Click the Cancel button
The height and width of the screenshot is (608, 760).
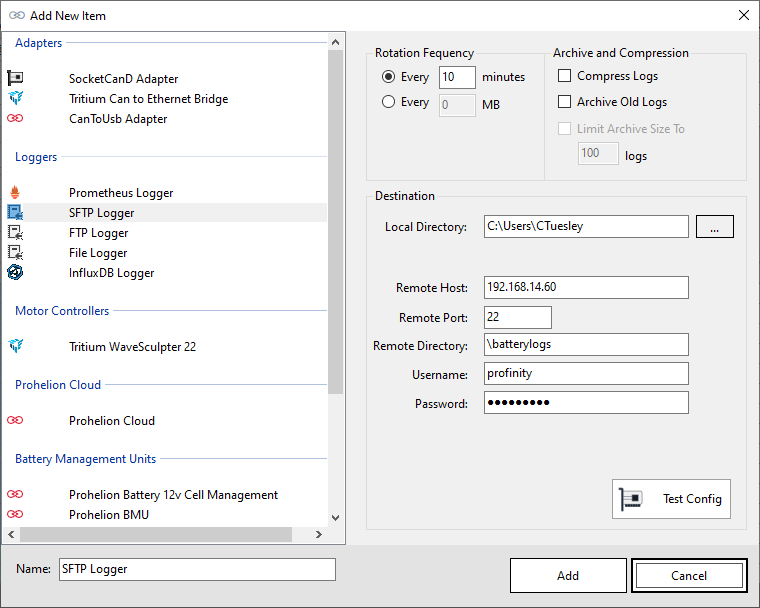[x=689, y=576]
